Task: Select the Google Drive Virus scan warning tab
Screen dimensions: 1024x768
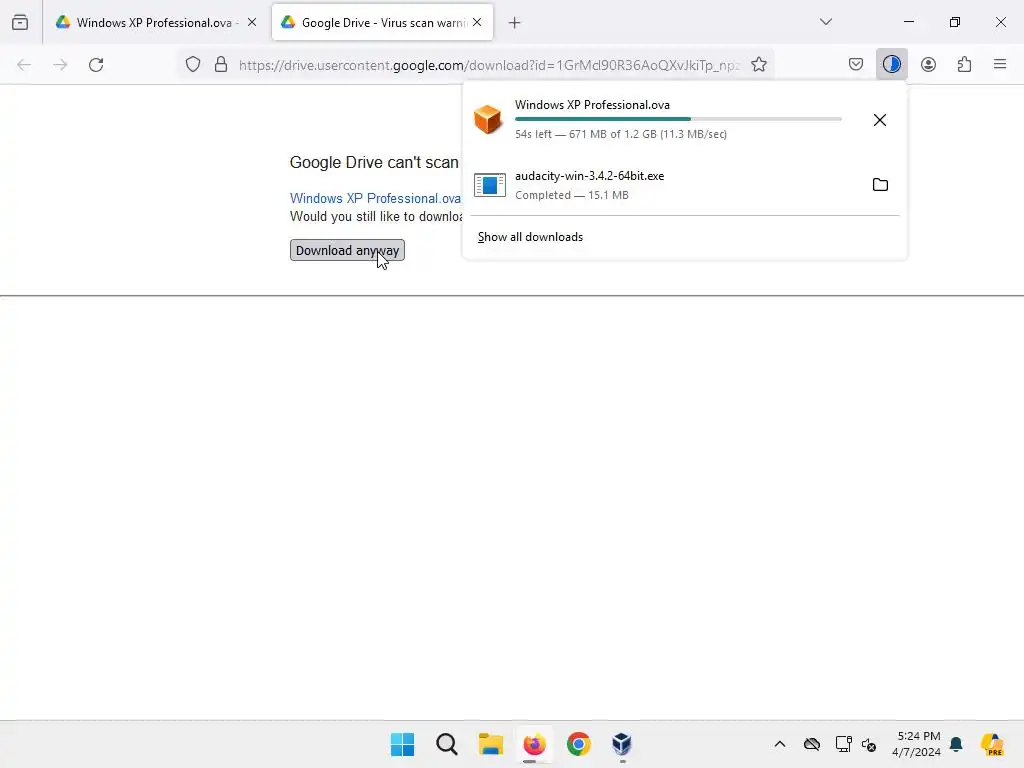Action: [383, 23]
